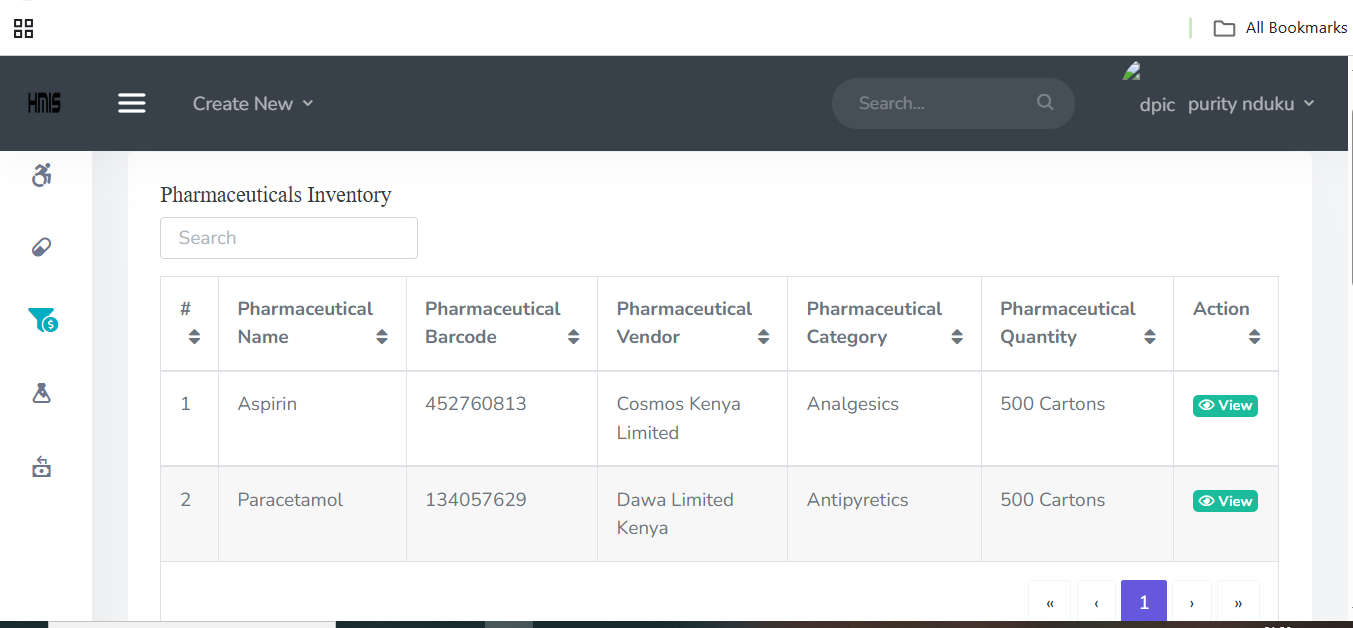The height and width of the screenshot is (628, 1353).
Task: Select the funnel dollar sidebar icon
Action: 42,320
